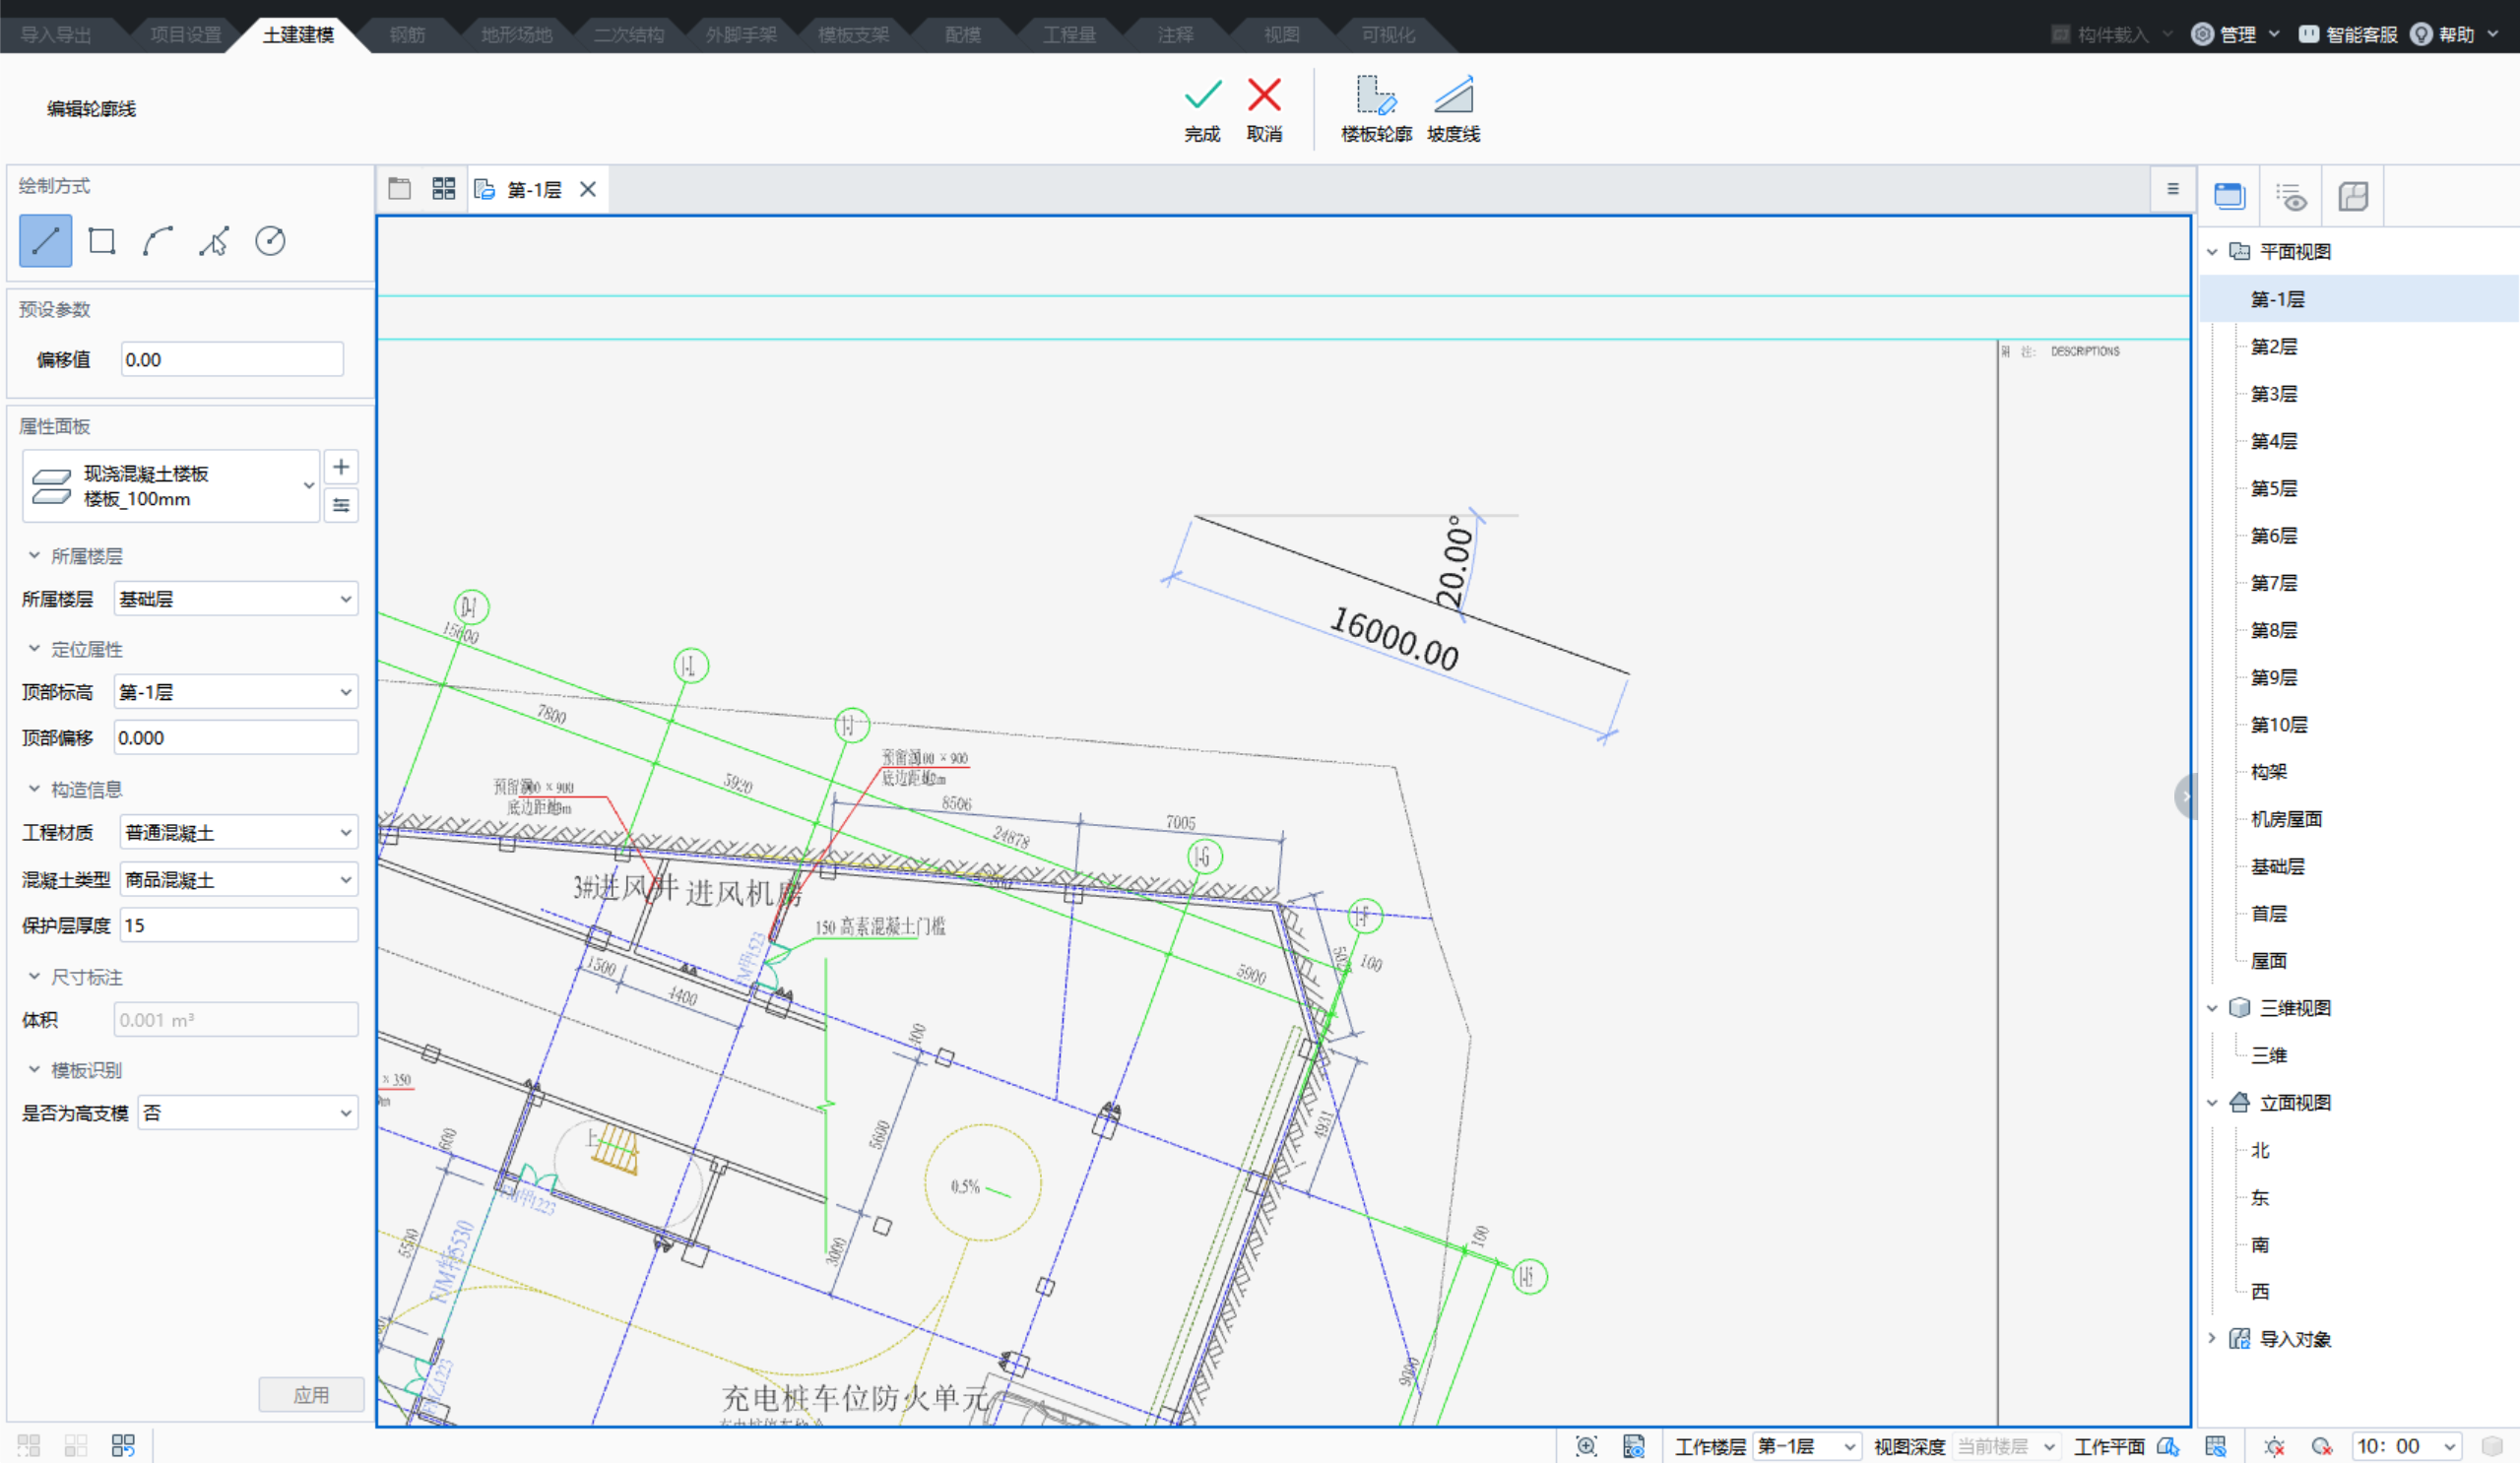
Task: Open the 混凝土类型 dropdown
Action: point(239,879)
